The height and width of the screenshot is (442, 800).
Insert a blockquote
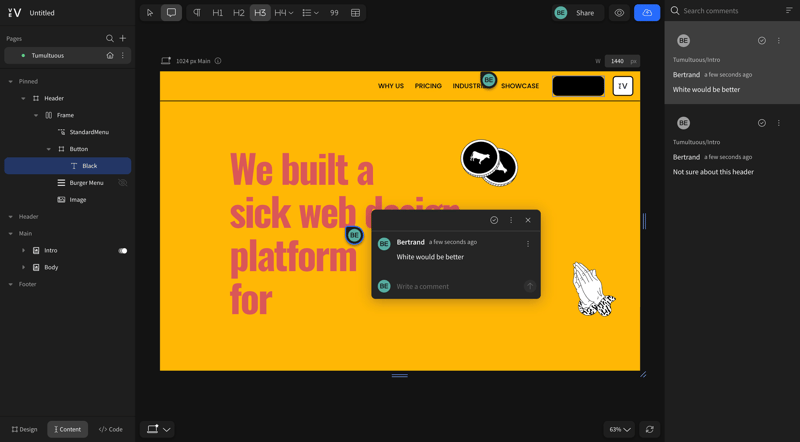(x=334, y=13)
